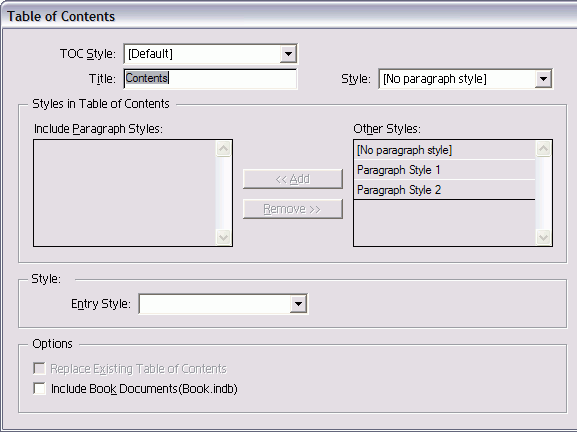Click the Table of Contents title bar
This screenshot has height=432, width=577.
pyautogui.click(x=288, y=16)
